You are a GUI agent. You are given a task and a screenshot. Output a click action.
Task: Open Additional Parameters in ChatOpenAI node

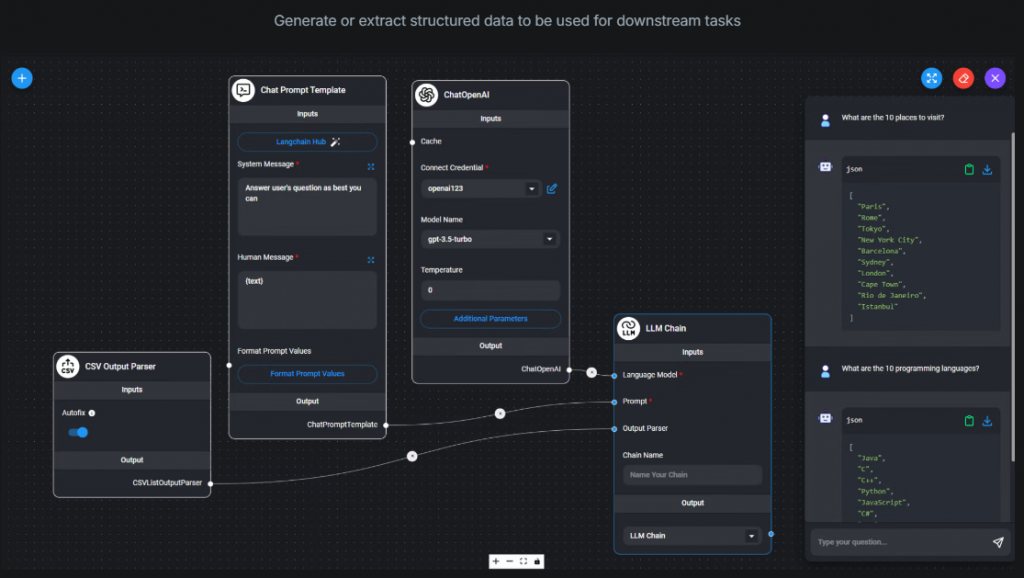tap(490, 318)
